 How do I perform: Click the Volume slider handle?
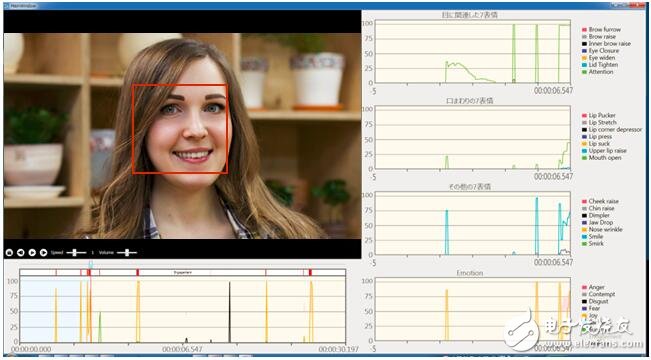[x=128, y=252]
